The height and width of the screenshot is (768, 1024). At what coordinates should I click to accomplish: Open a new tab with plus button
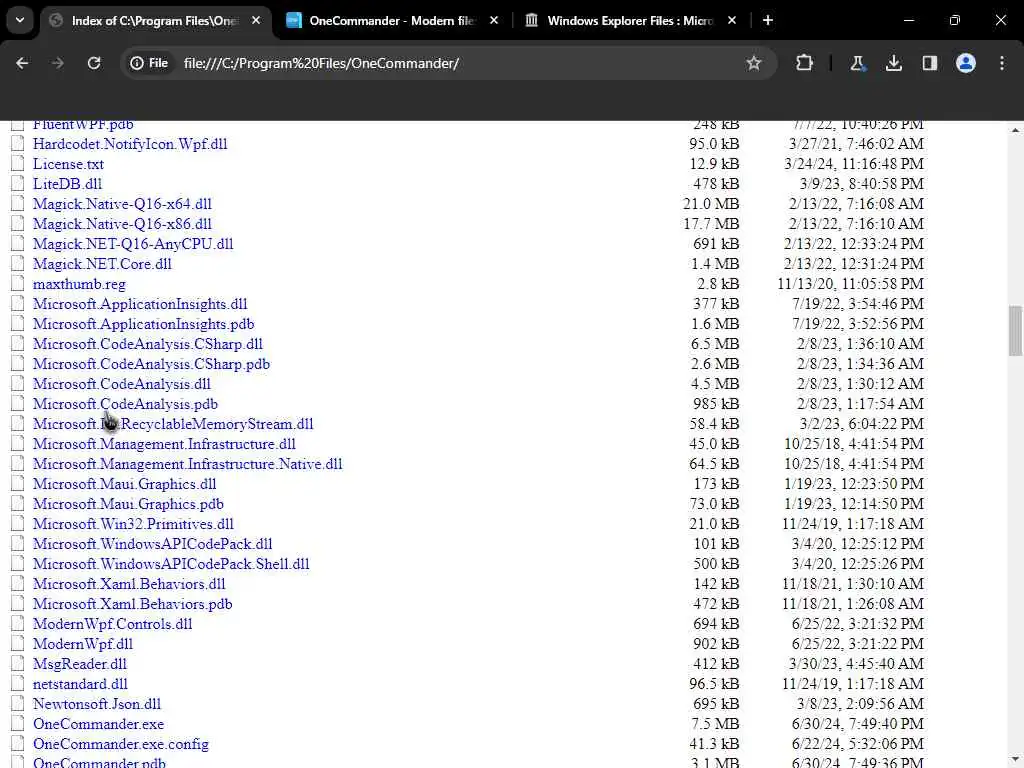click(768, 20)
